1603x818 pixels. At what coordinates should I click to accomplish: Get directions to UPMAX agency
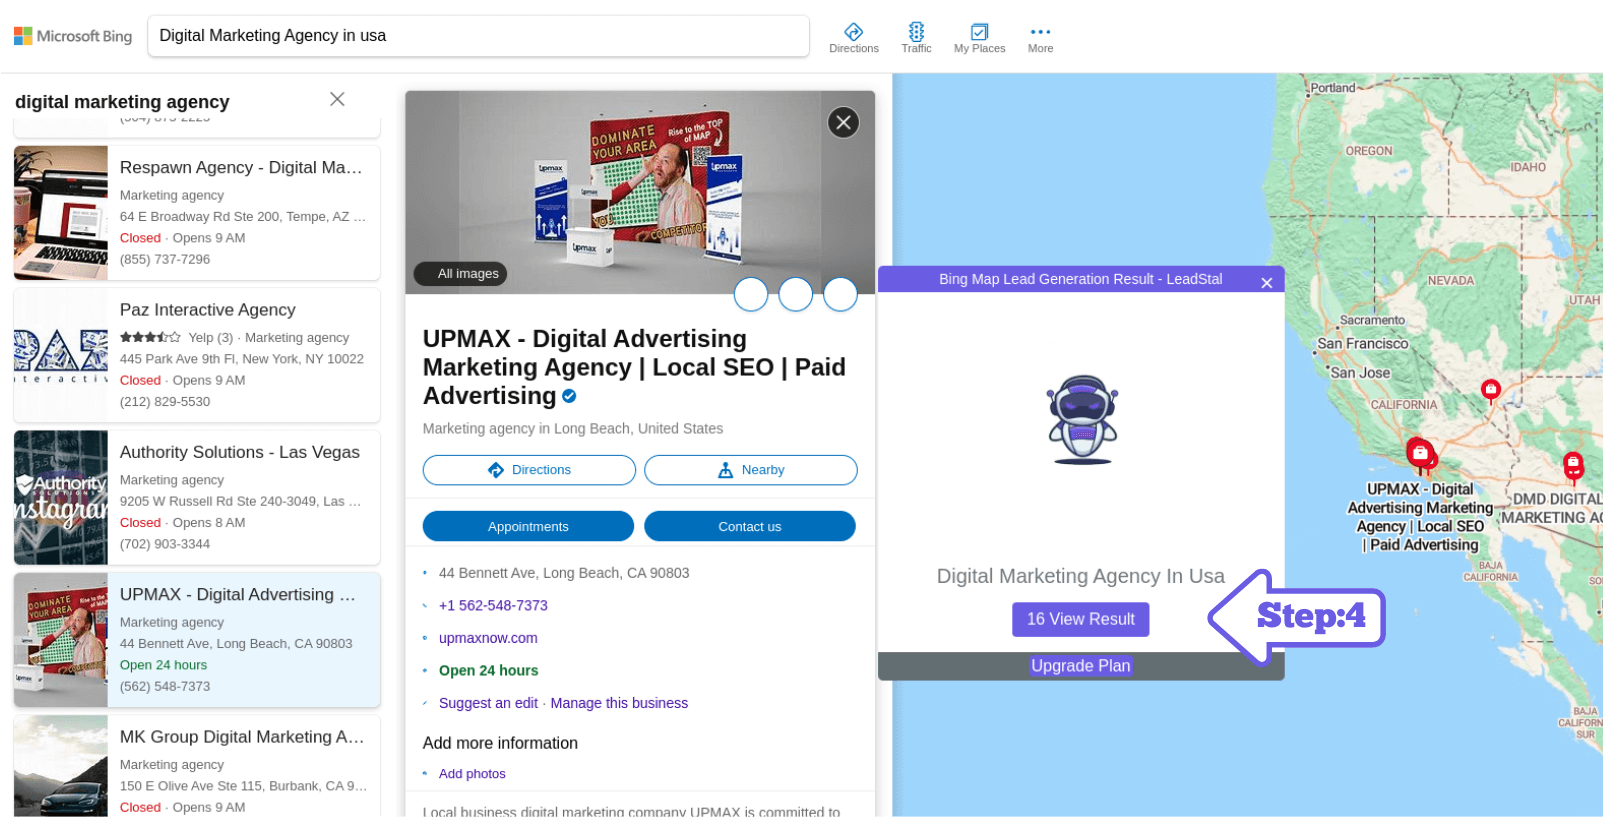pos(529,470)
